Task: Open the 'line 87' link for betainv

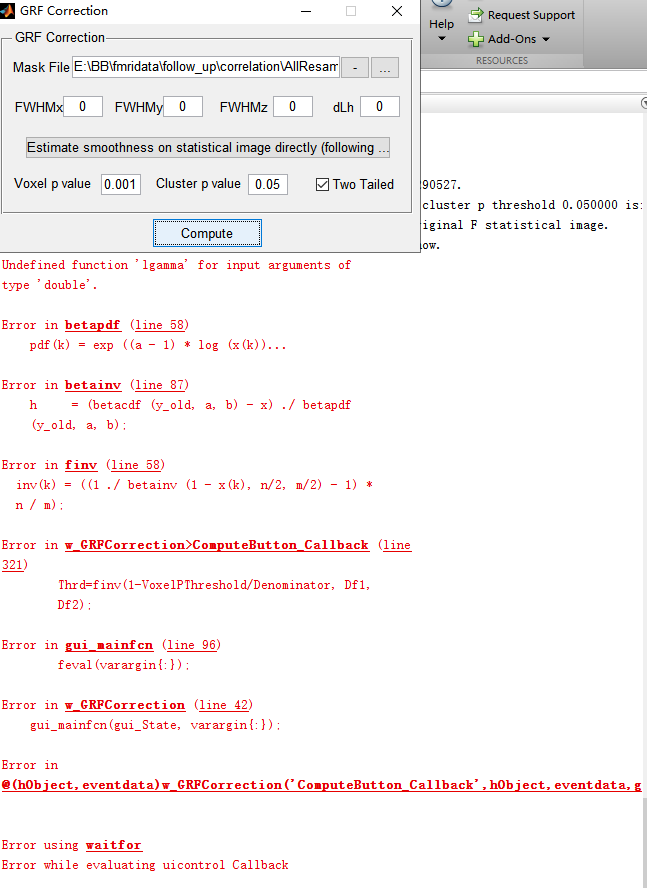Action: pyautogui.click(x=161, y=385)
